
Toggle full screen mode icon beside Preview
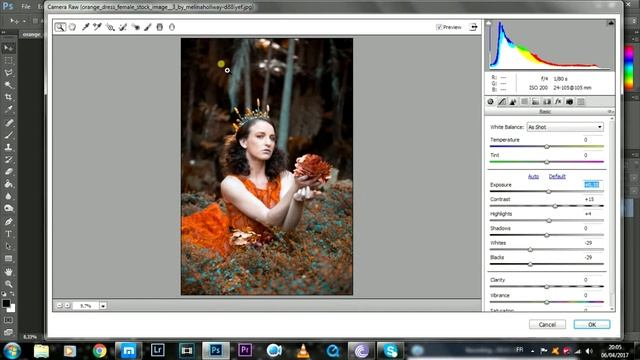pyautogui.click(x=473, y=27)
